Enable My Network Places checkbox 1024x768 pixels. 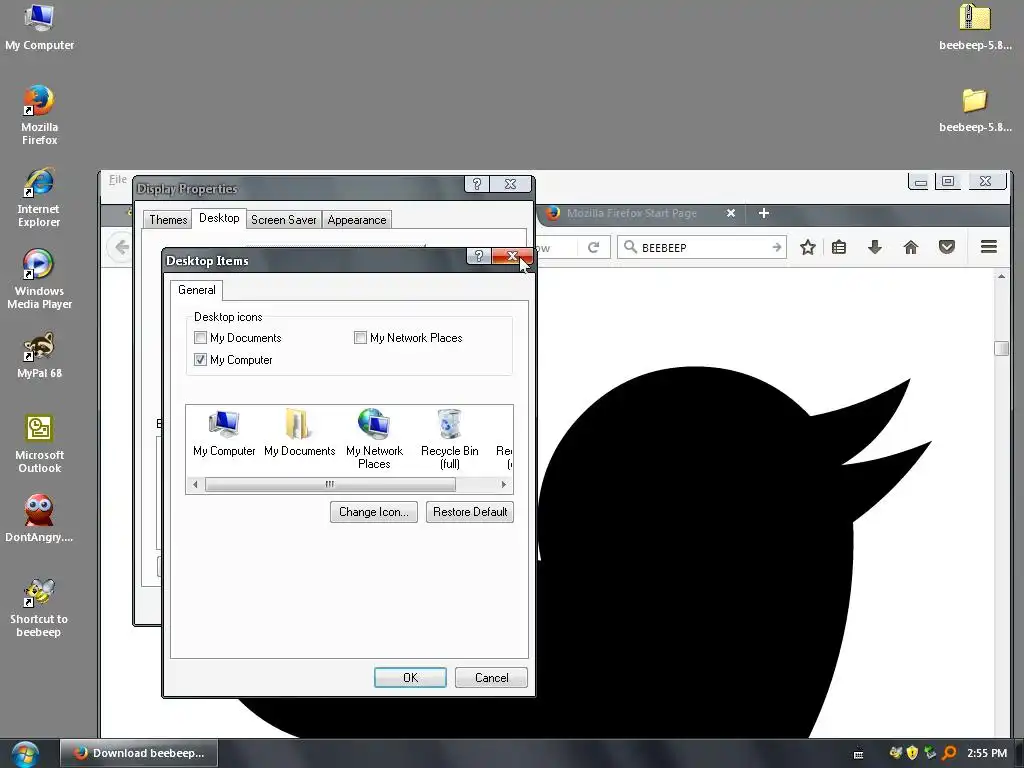360,338
